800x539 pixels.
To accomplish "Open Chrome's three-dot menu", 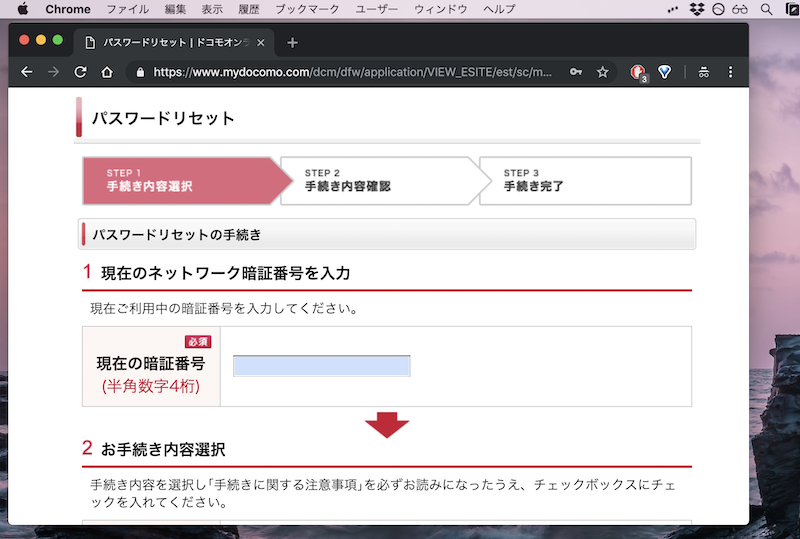I will click(731, 72).
